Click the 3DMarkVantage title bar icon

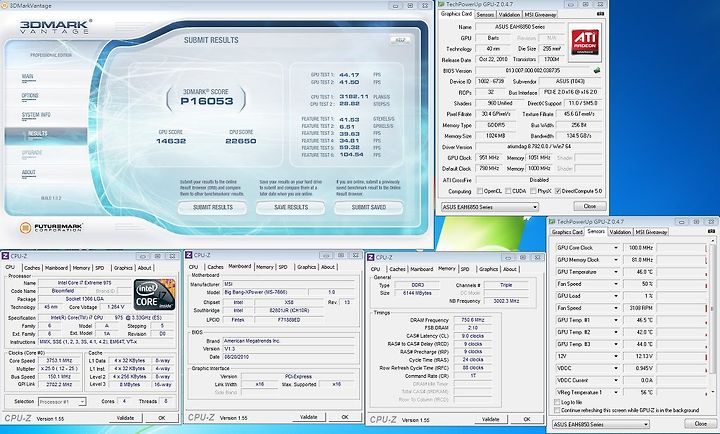tap(4, 6)
